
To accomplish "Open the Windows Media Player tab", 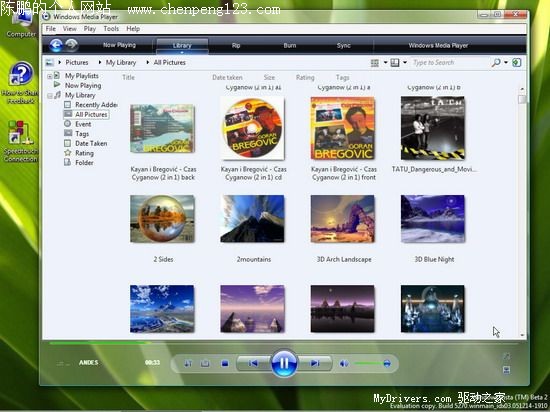I will (438, 46).
